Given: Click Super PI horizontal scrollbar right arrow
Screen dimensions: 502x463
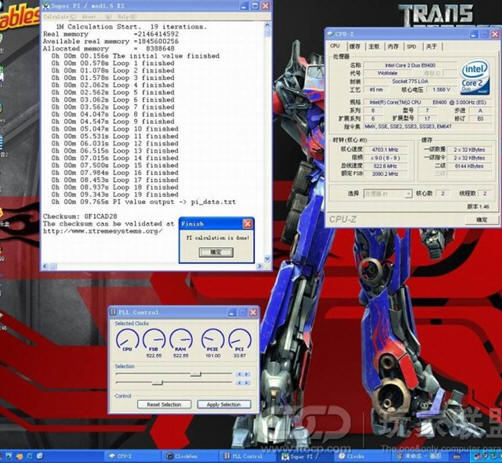Looking at the screenshot, I should (x=259, y=266).
